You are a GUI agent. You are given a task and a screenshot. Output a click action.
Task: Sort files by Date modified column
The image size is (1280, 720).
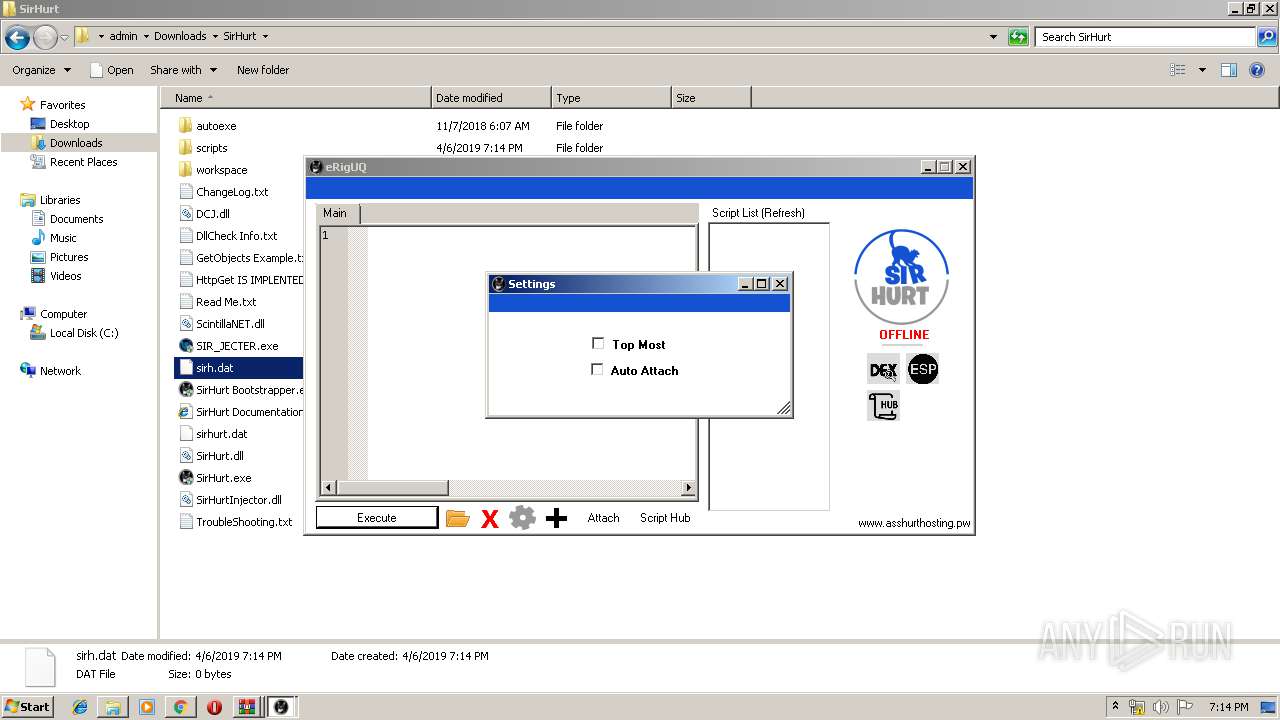point(491,98)
